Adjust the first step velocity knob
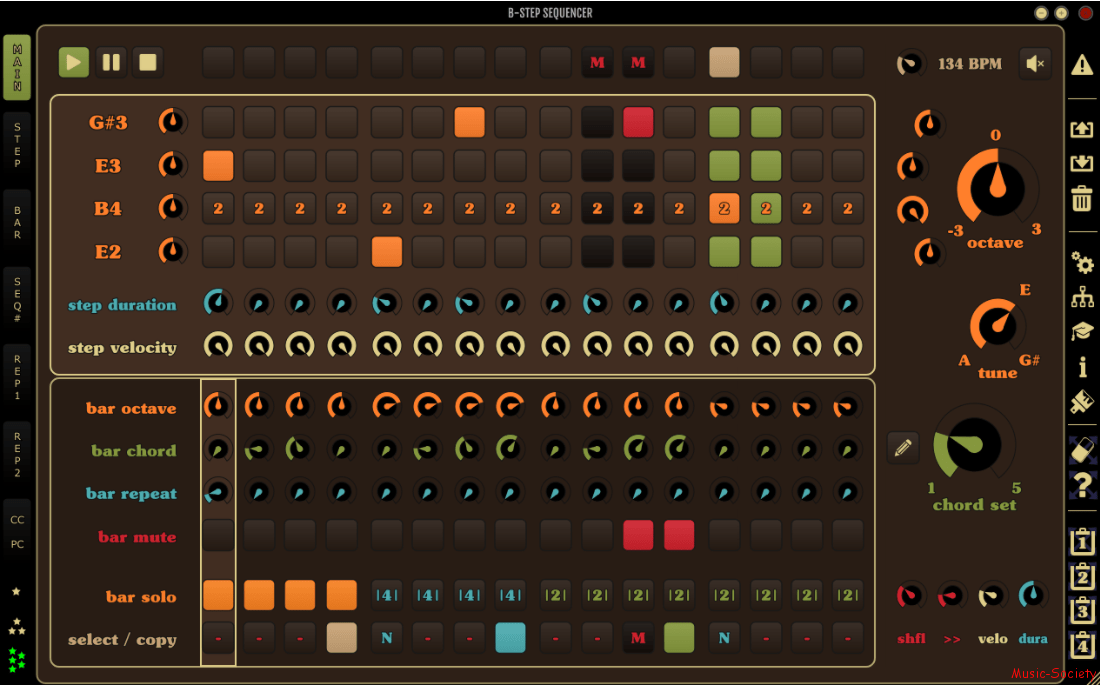This screenshot has width=1100, height=685. click(218, 345)
